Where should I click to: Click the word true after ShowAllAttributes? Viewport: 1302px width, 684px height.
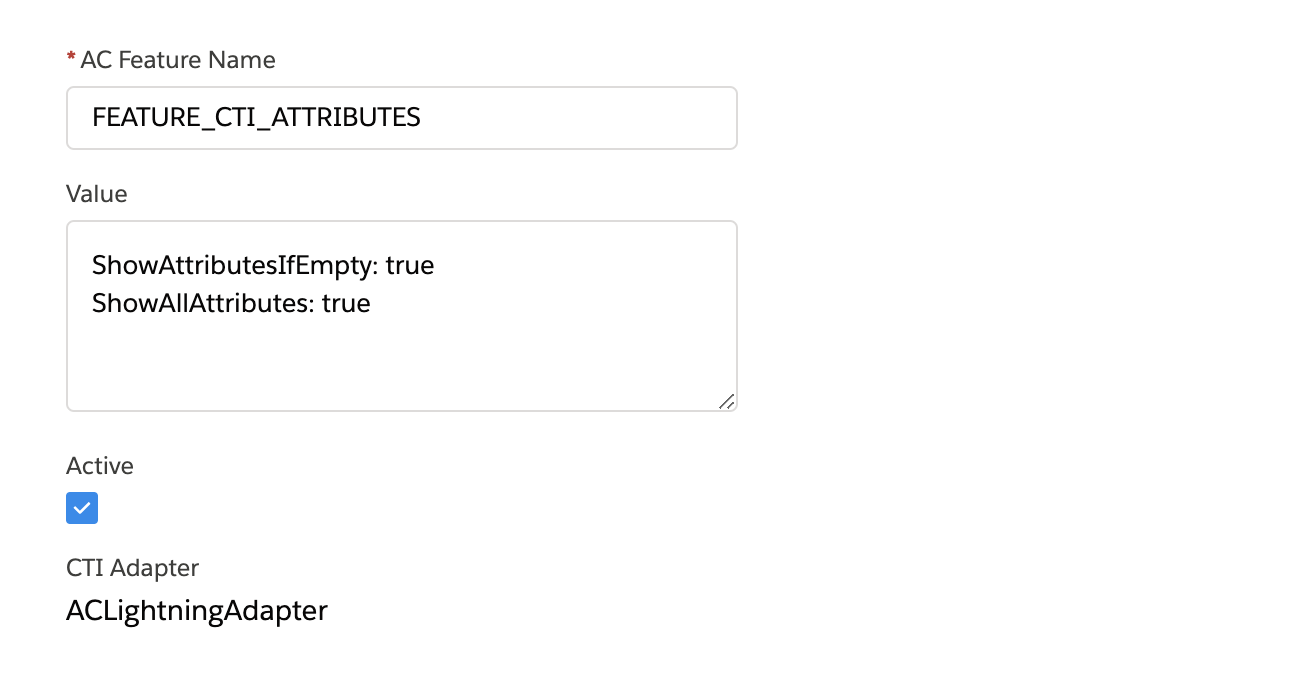coord(346,303)
